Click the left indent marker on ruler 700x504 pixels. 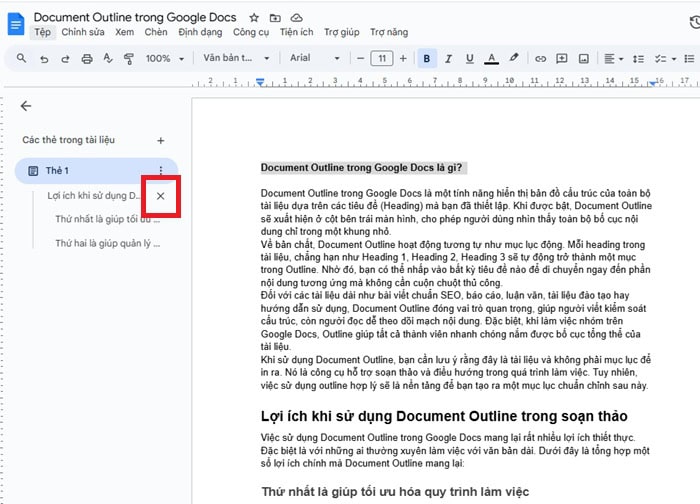pyautogui.click(x=260, y=82)
